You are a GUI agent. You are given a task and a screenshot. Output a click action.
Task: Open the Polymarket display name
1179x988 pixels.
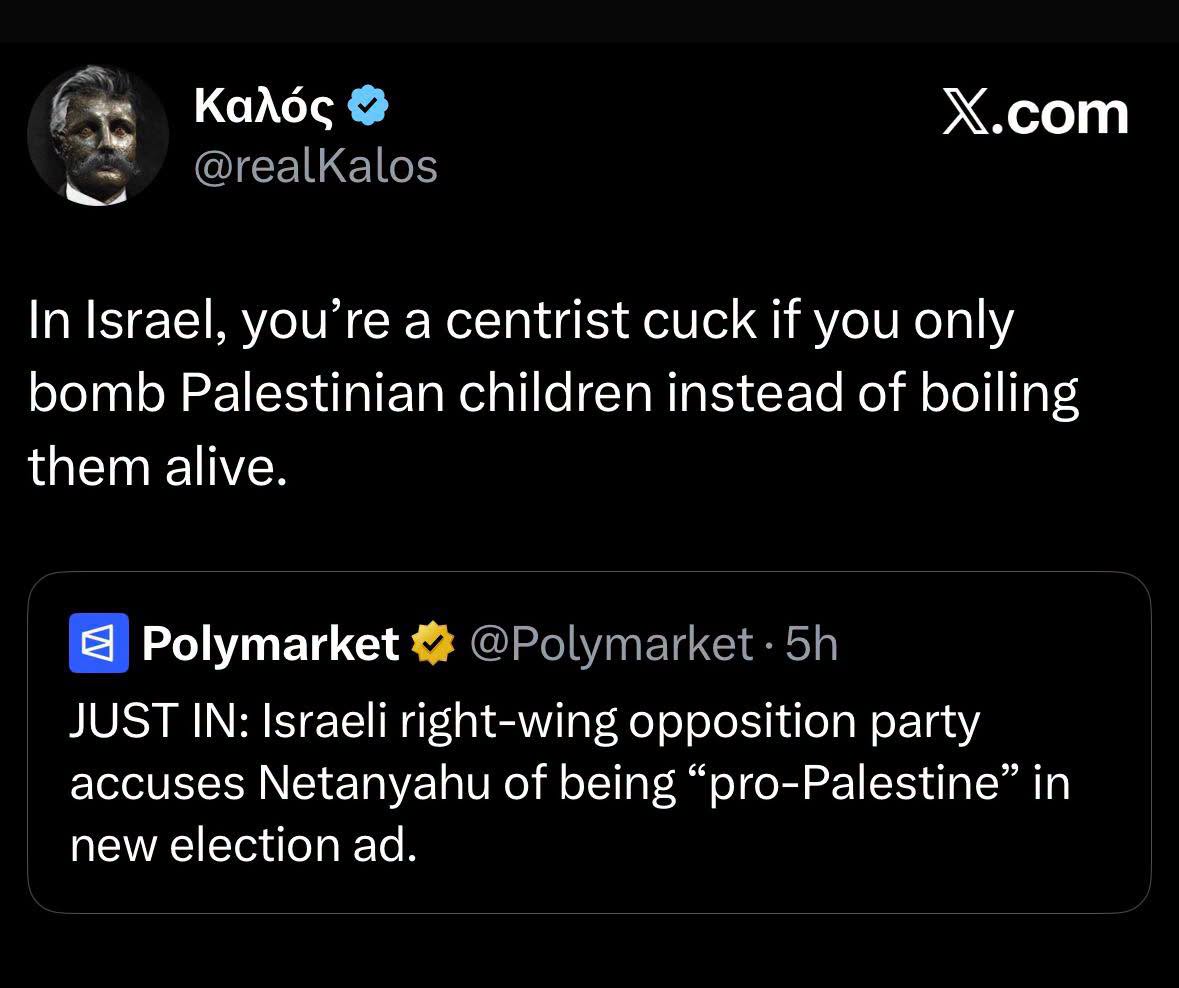(271, 644)
